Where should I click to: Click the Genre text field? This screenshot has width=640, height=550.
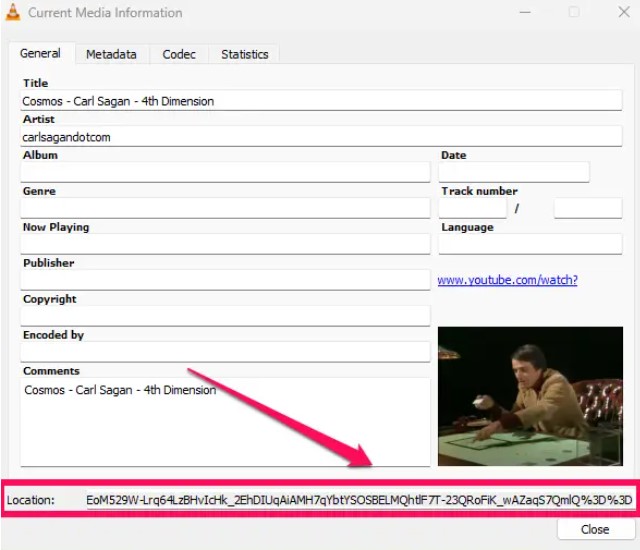225,208
